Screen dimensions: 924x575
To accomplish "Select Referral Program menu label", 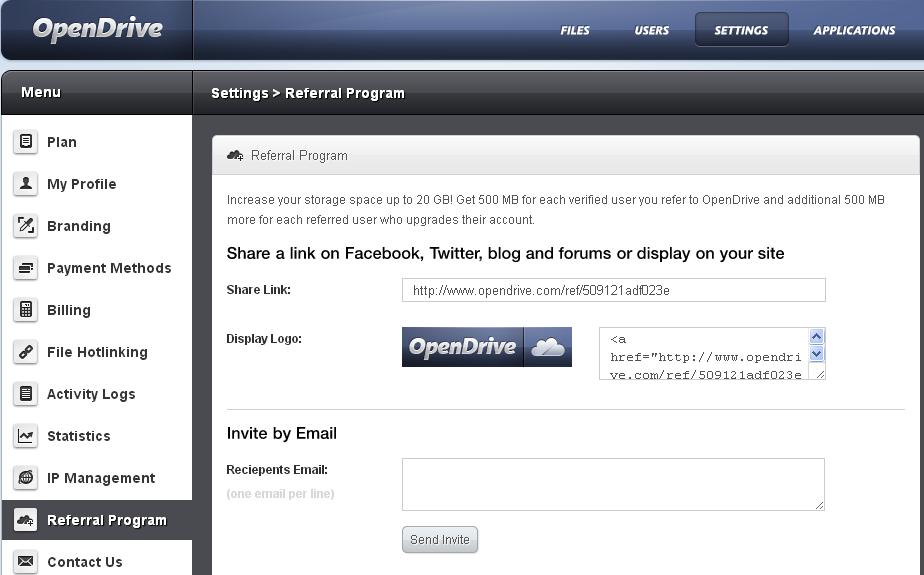I will 107,520.
